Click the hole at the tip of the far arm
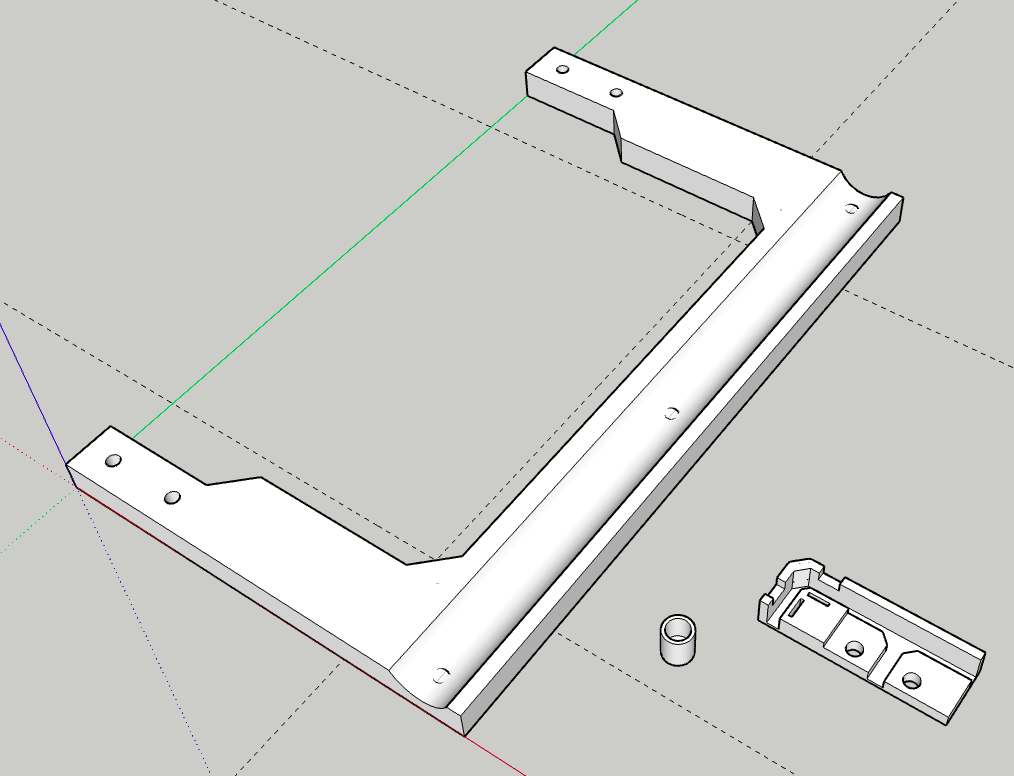 click(x=563, y=69)
